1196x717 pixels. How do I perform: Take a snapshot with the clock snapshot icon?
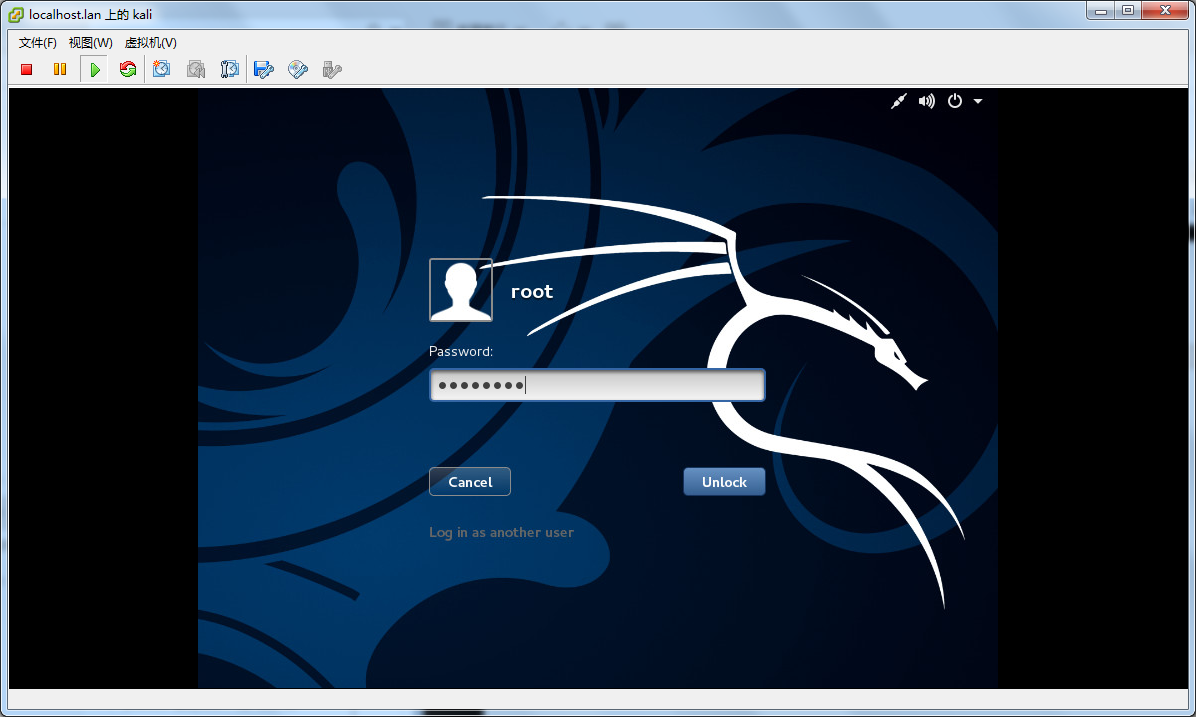tap(162, 69)
